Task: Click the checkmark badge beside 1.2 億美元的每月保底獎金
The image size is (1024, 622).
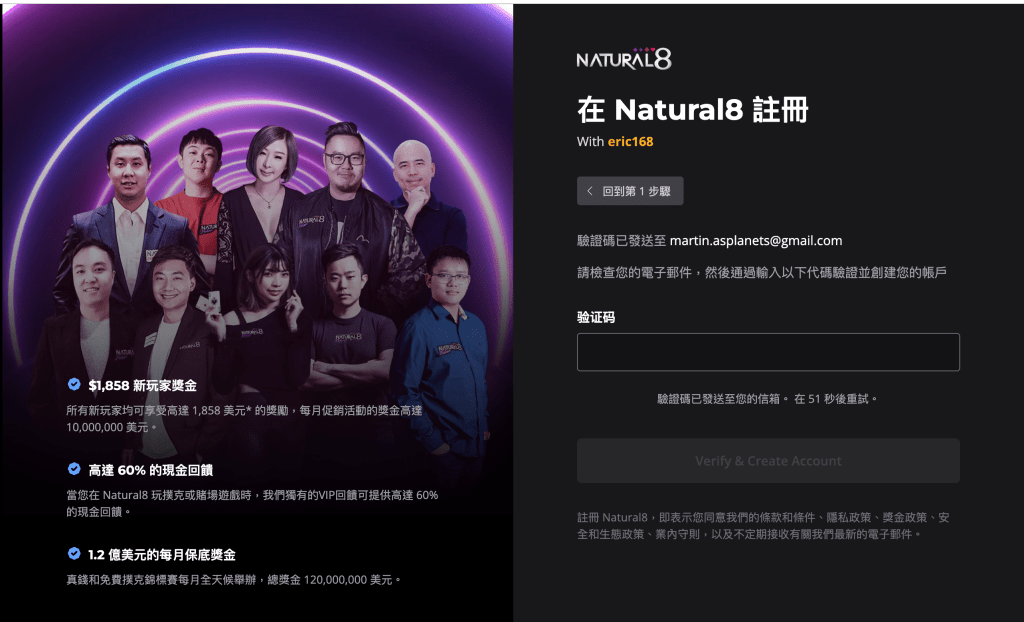Action: pyautogui.click(x=74, y=553)
